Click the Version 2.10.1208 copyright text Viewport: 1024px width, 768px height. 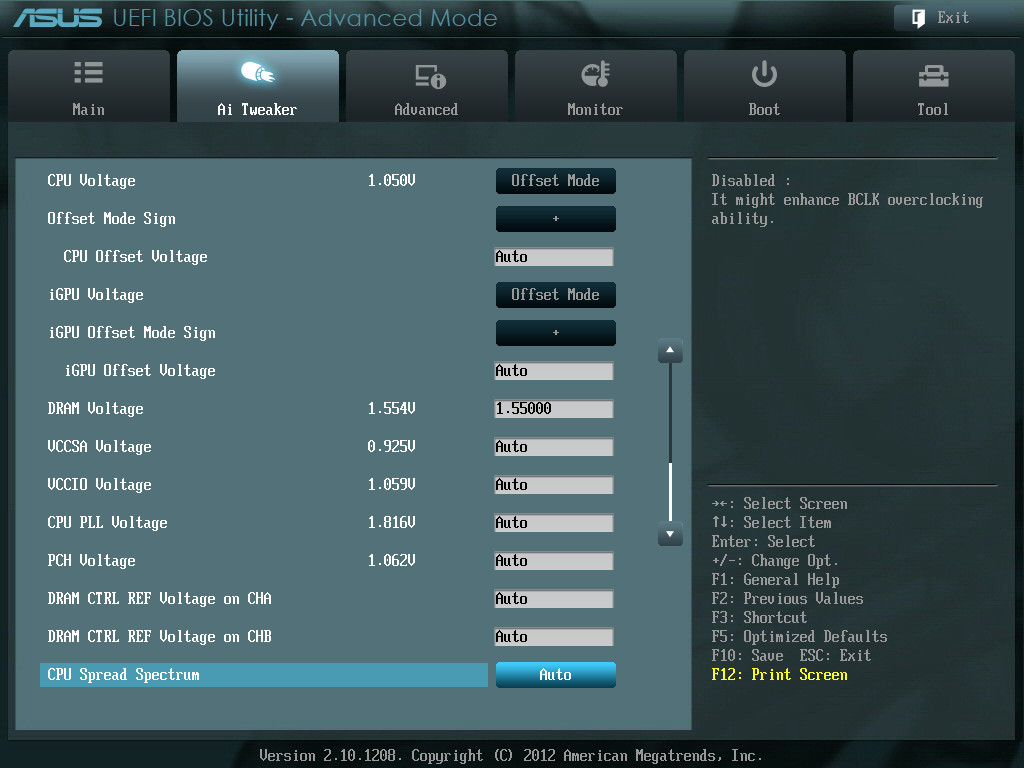point(511,756)
